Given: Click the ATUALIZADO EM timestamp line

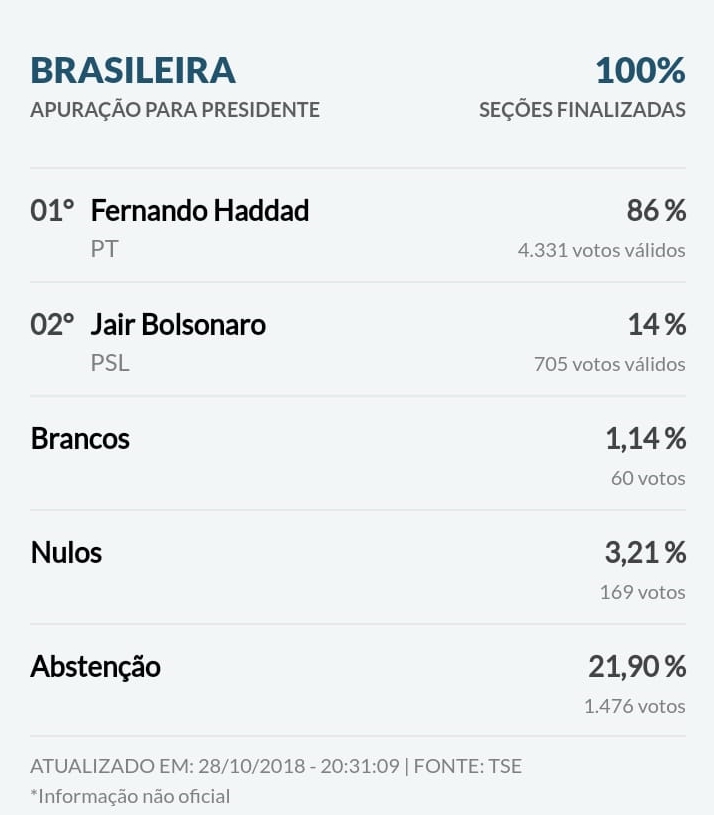Looking at the screenshot, I should (x=276, y=766).
